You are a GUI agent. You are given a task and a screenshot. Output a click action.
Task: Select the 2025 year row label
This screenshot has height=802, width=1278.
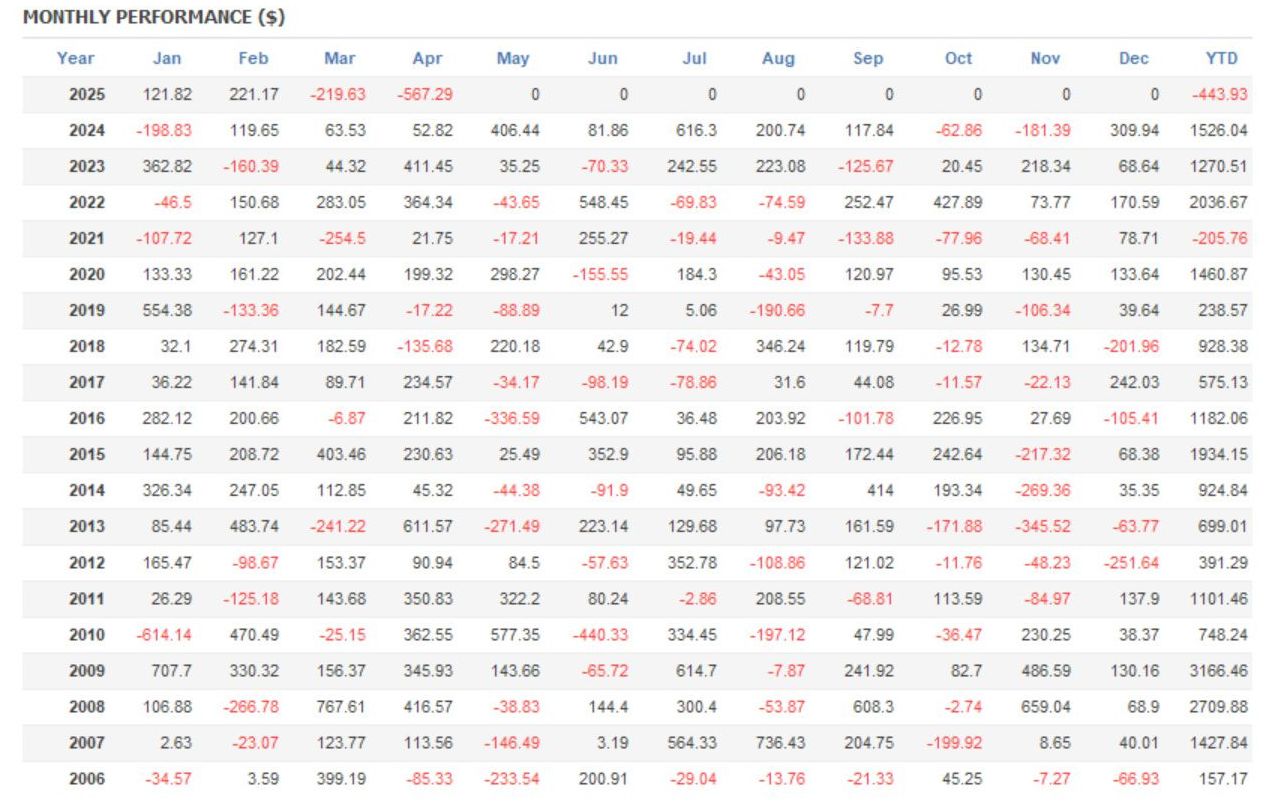[87, 94]
